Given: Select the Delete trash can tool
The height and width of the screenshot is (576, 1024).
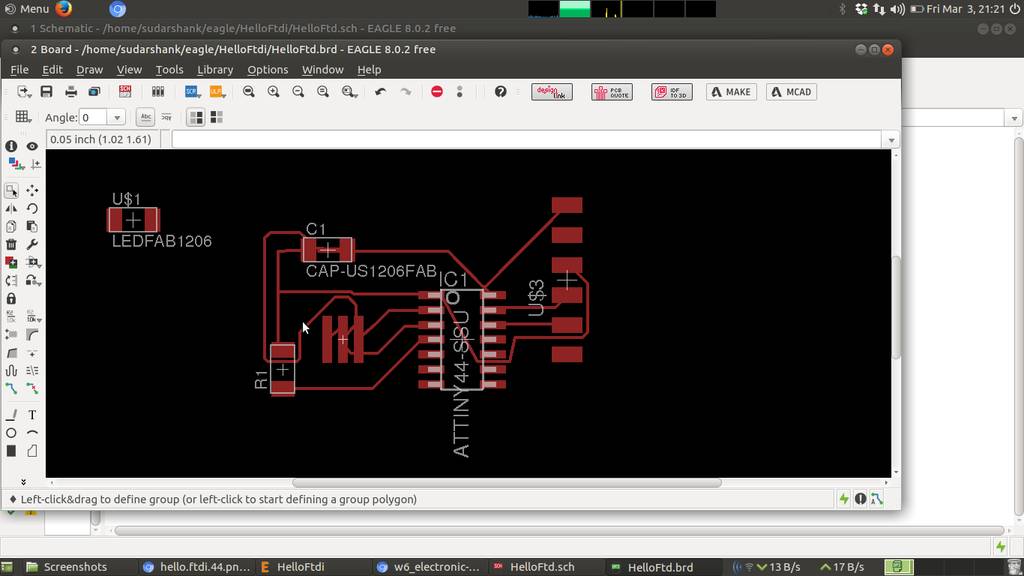Looking at the screenshot, I should click(11, 244).
